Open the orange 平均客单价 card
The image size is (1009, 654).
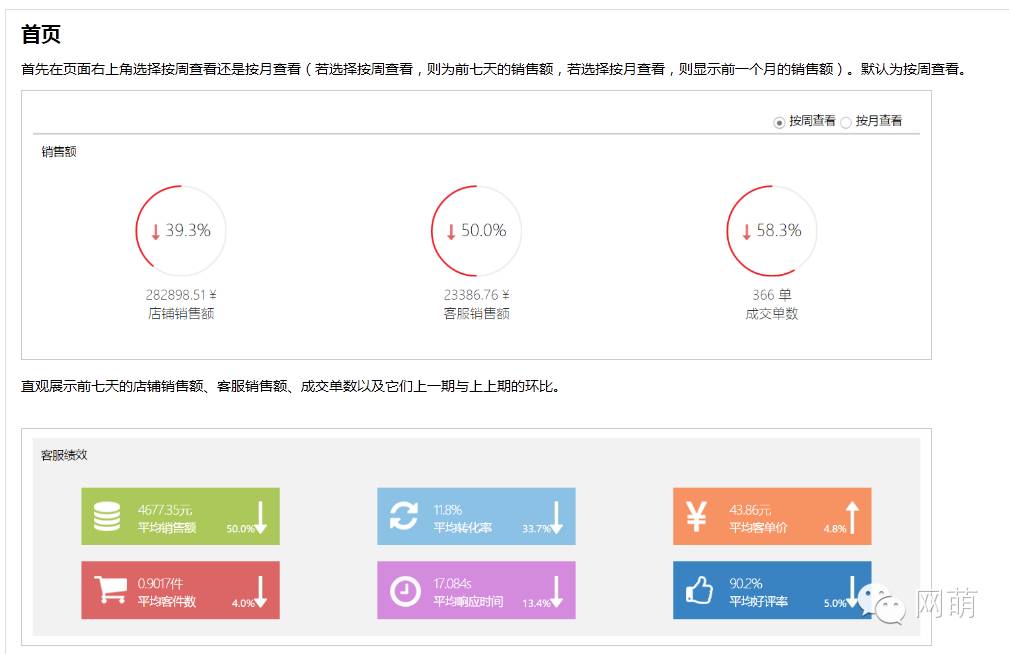(772, 516)
